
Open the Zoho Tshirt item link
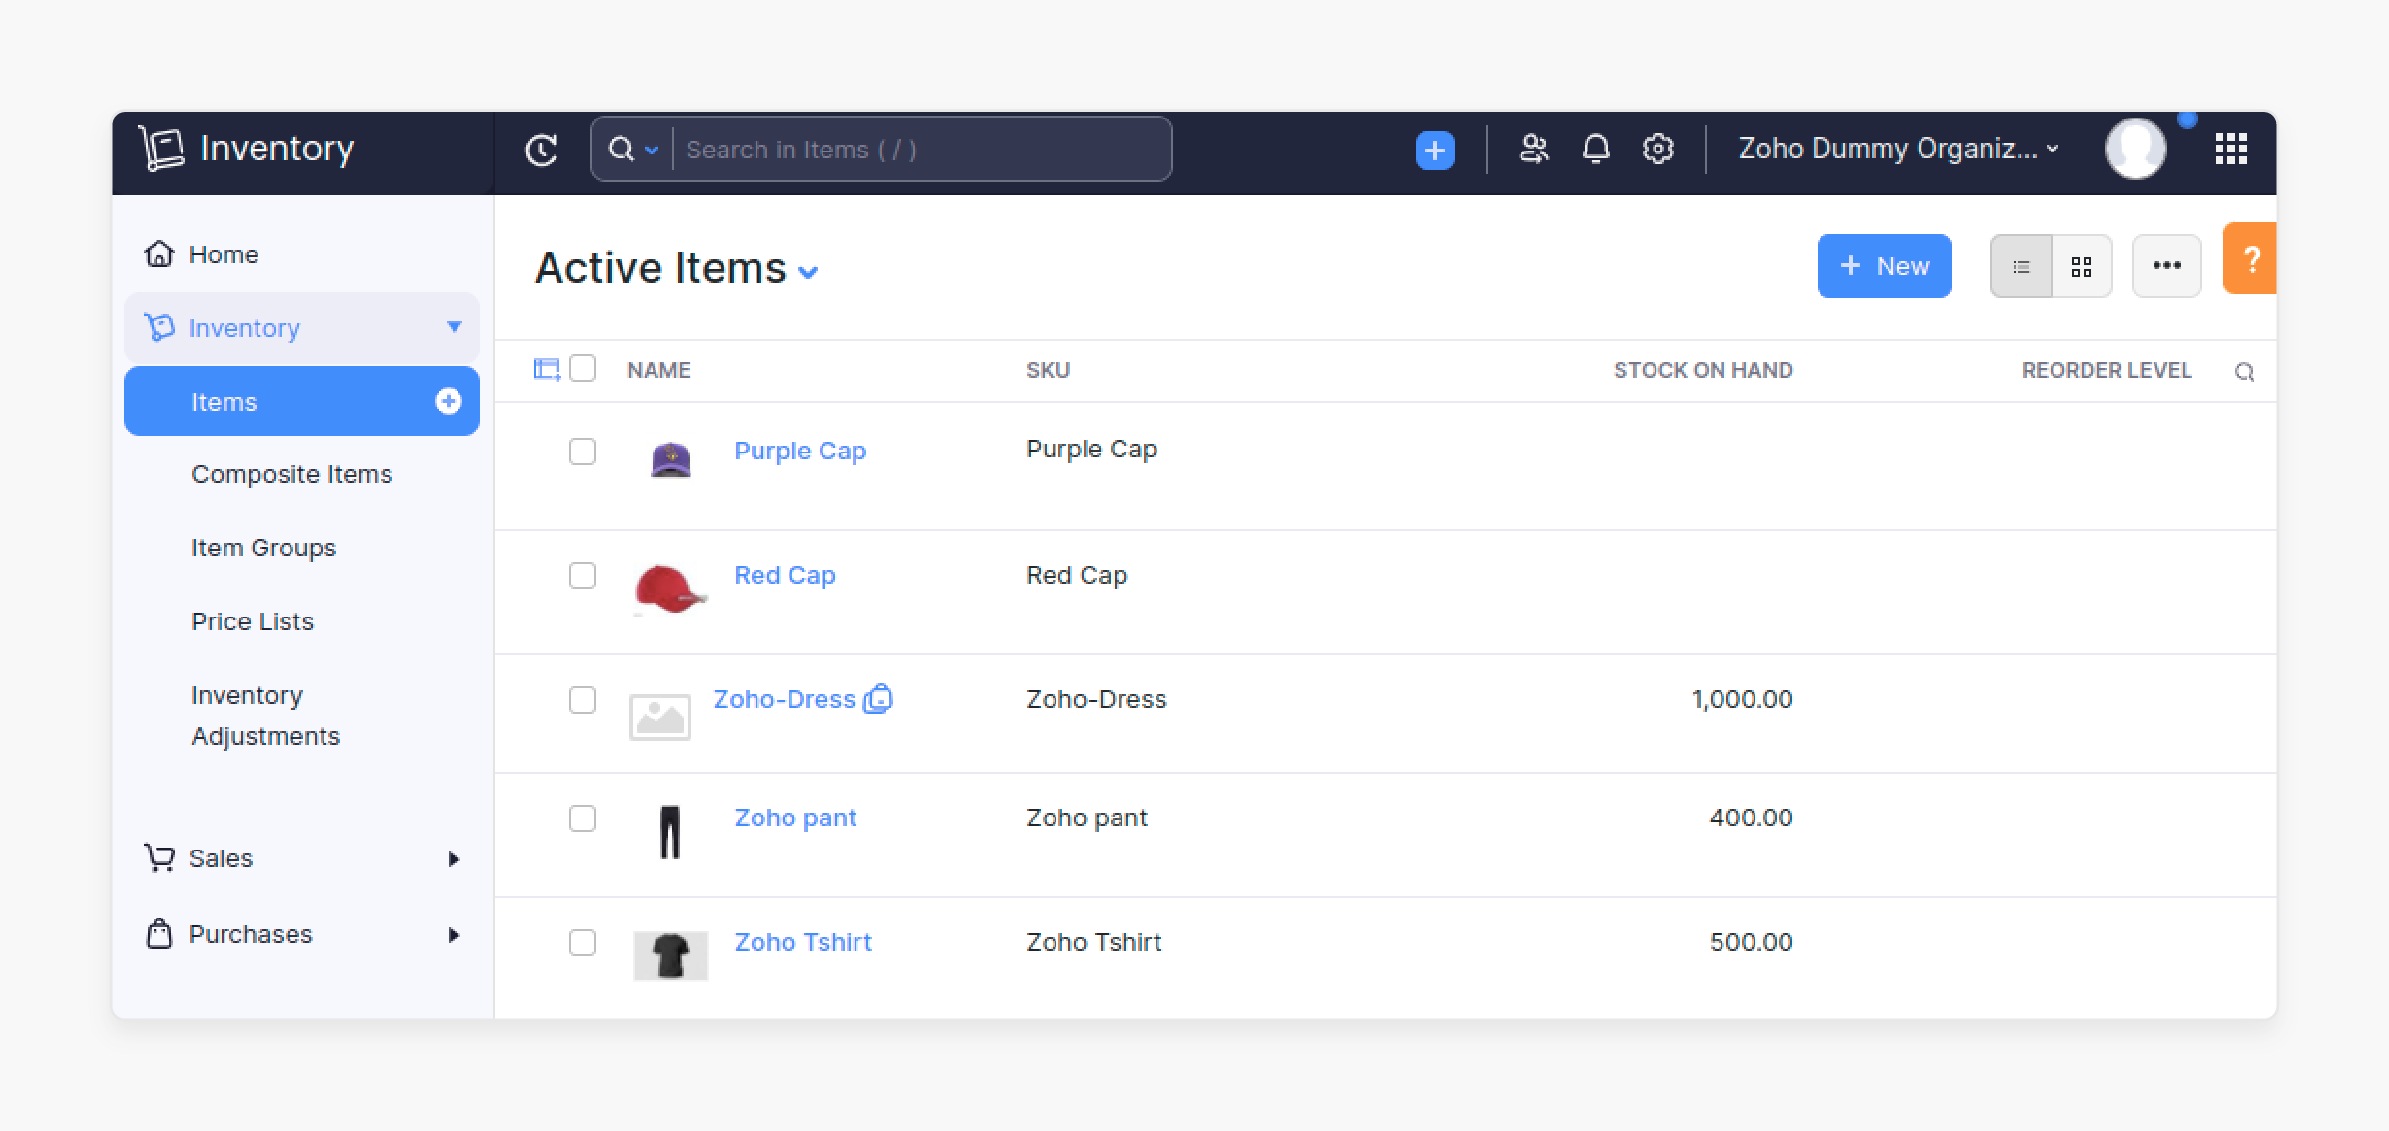click(803, 942)
